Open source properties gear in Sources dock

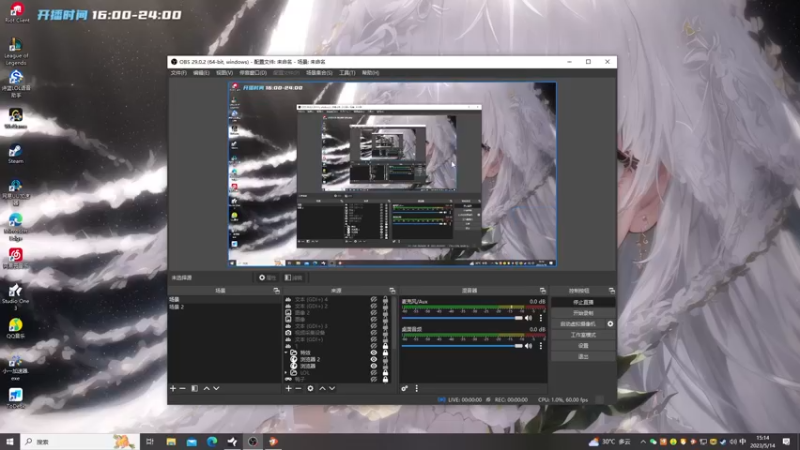point(310,388)
